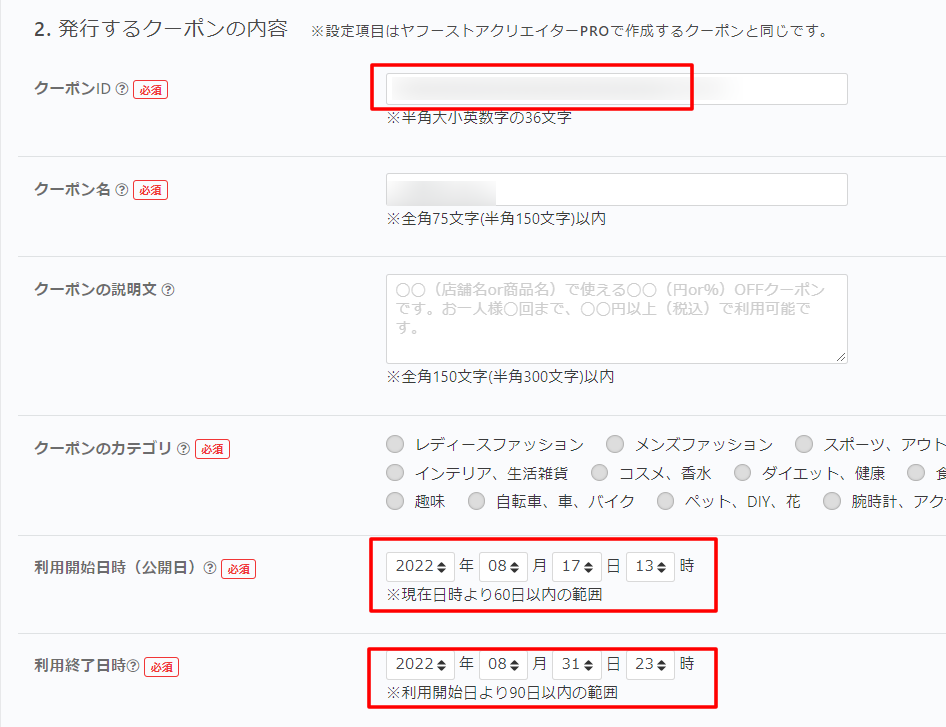The image size is (946, 727).
Task: Show help for クーポンのカテゴリ
Action: pyautogui.click(x=183, y=449)
